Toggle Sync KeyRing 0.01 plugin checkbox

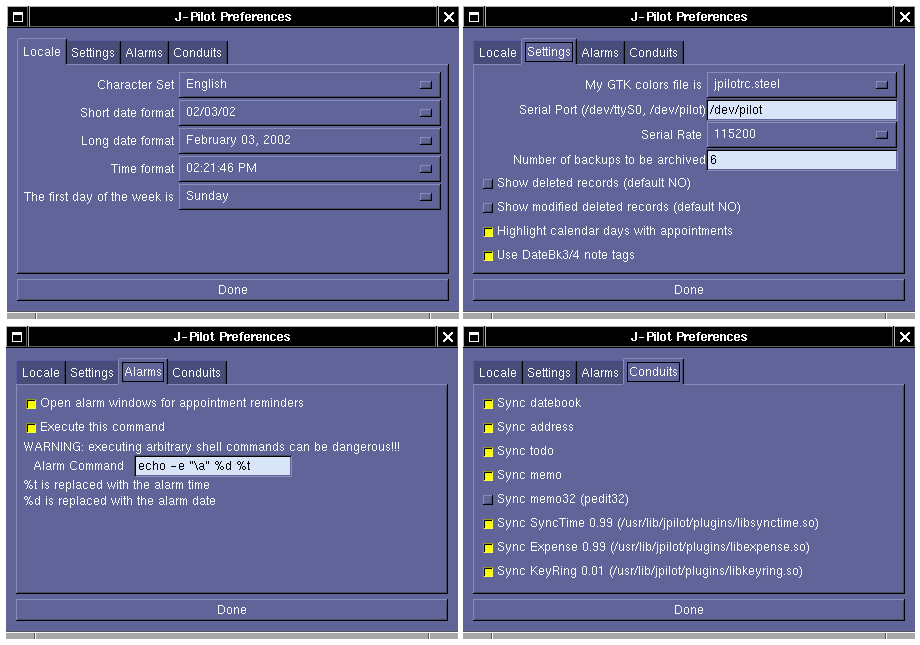[x=488, y=572]
